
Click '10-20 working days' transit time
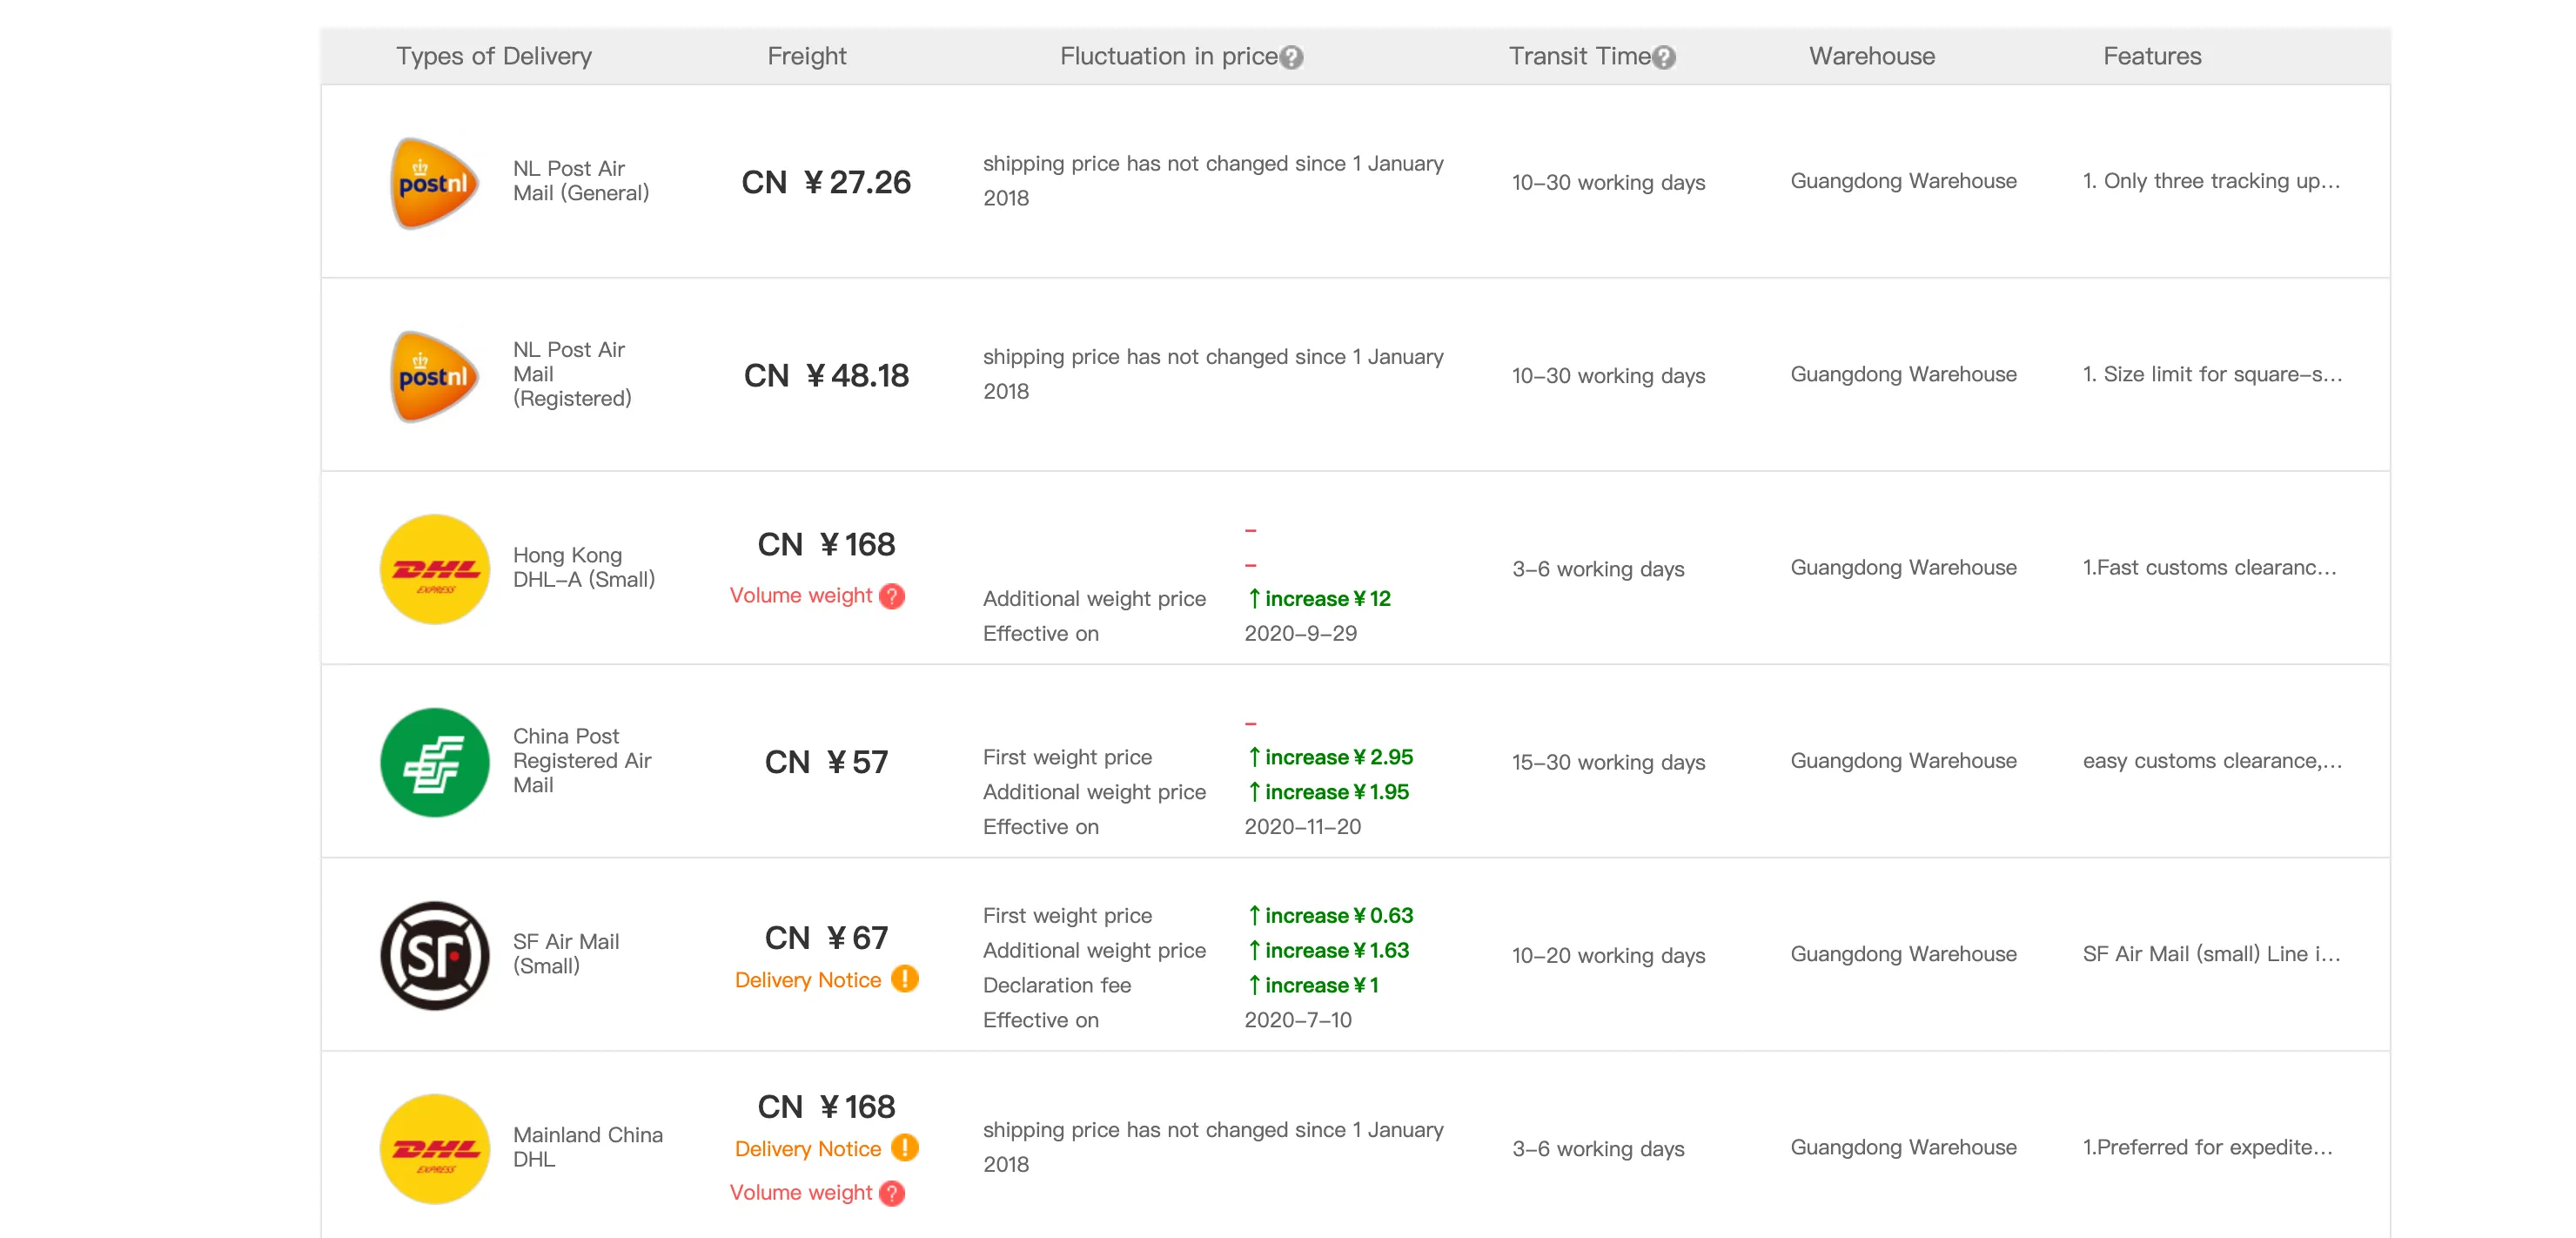[x=1608, y=955]
